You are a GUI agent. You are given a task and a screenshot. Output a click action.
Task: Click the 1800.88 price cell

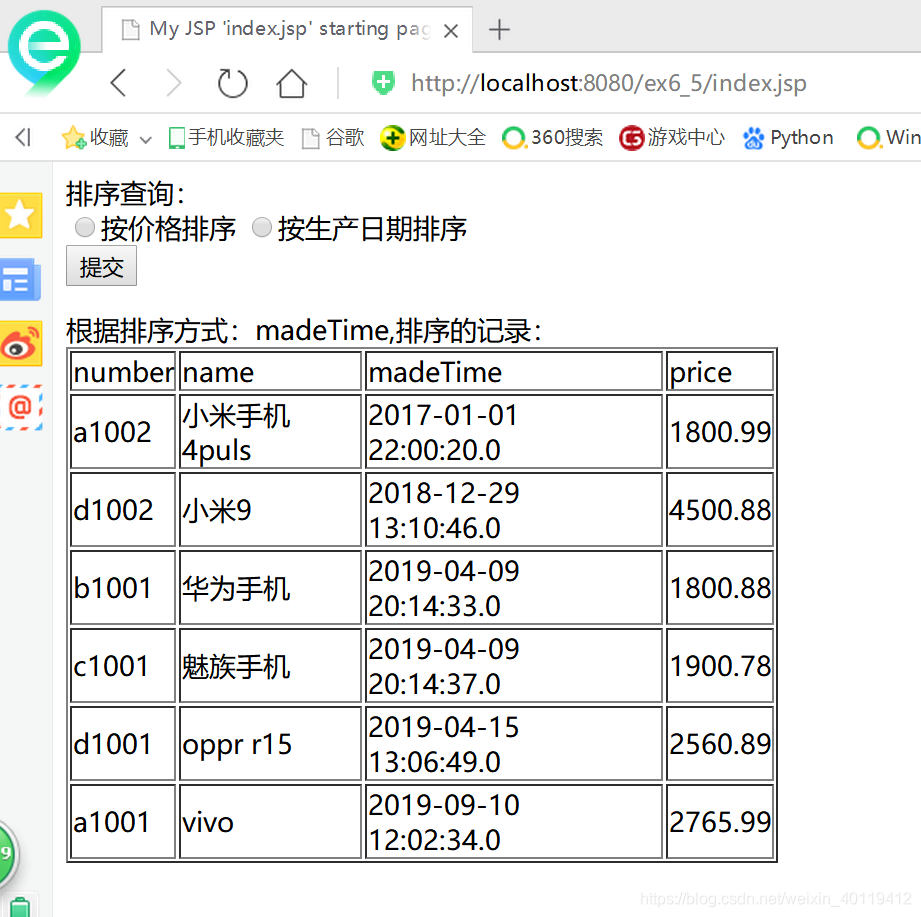720,588
